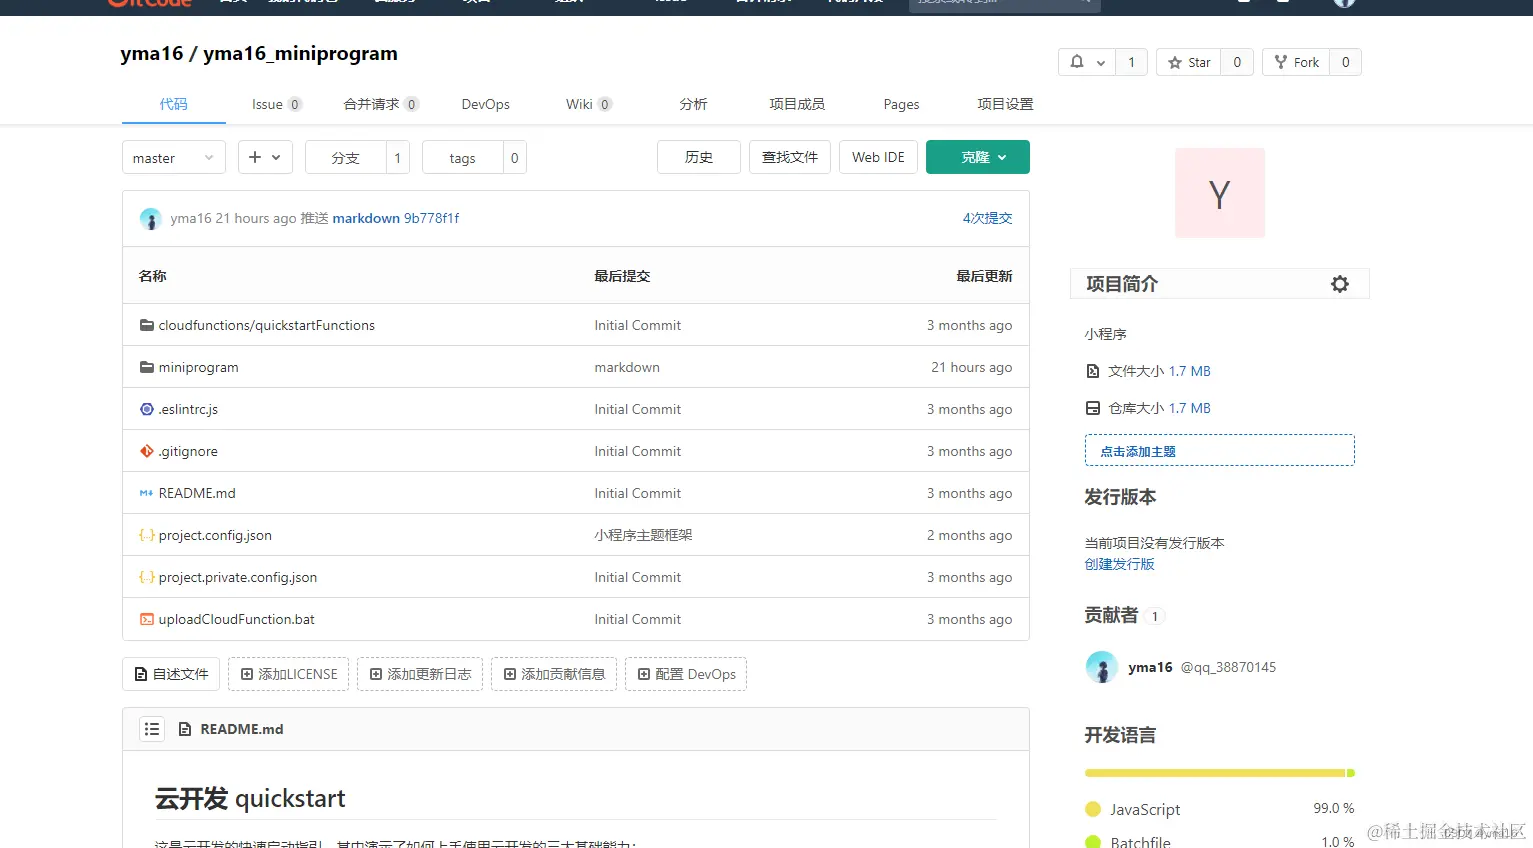Switch to the DevOps tab

coord(485,104)
